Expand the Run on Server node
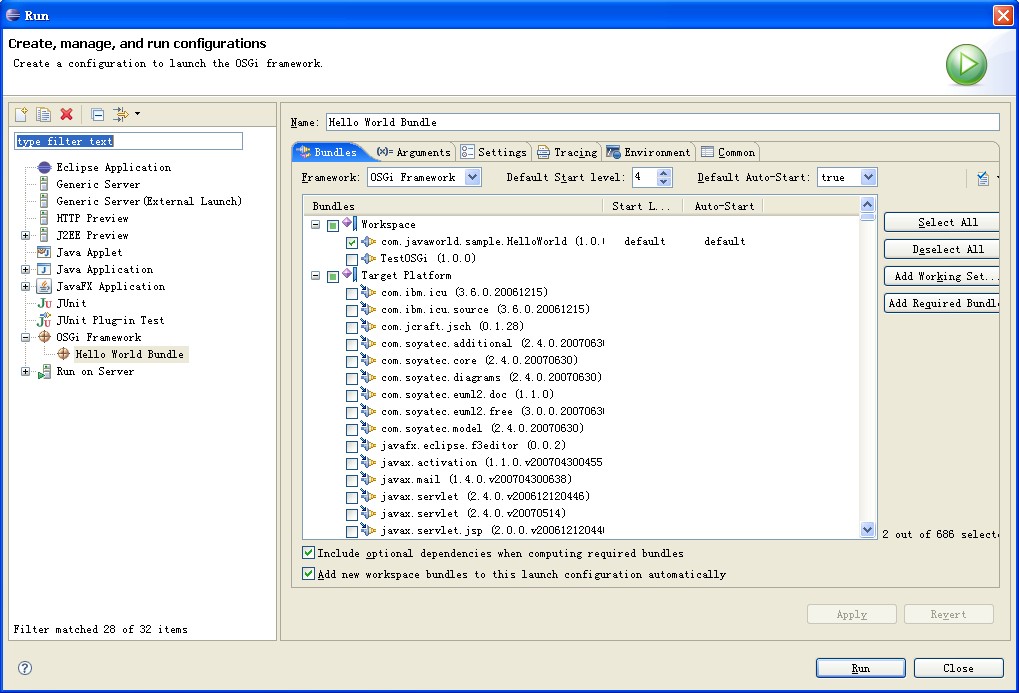This screenshot has width=1019, height=693. 25,371
